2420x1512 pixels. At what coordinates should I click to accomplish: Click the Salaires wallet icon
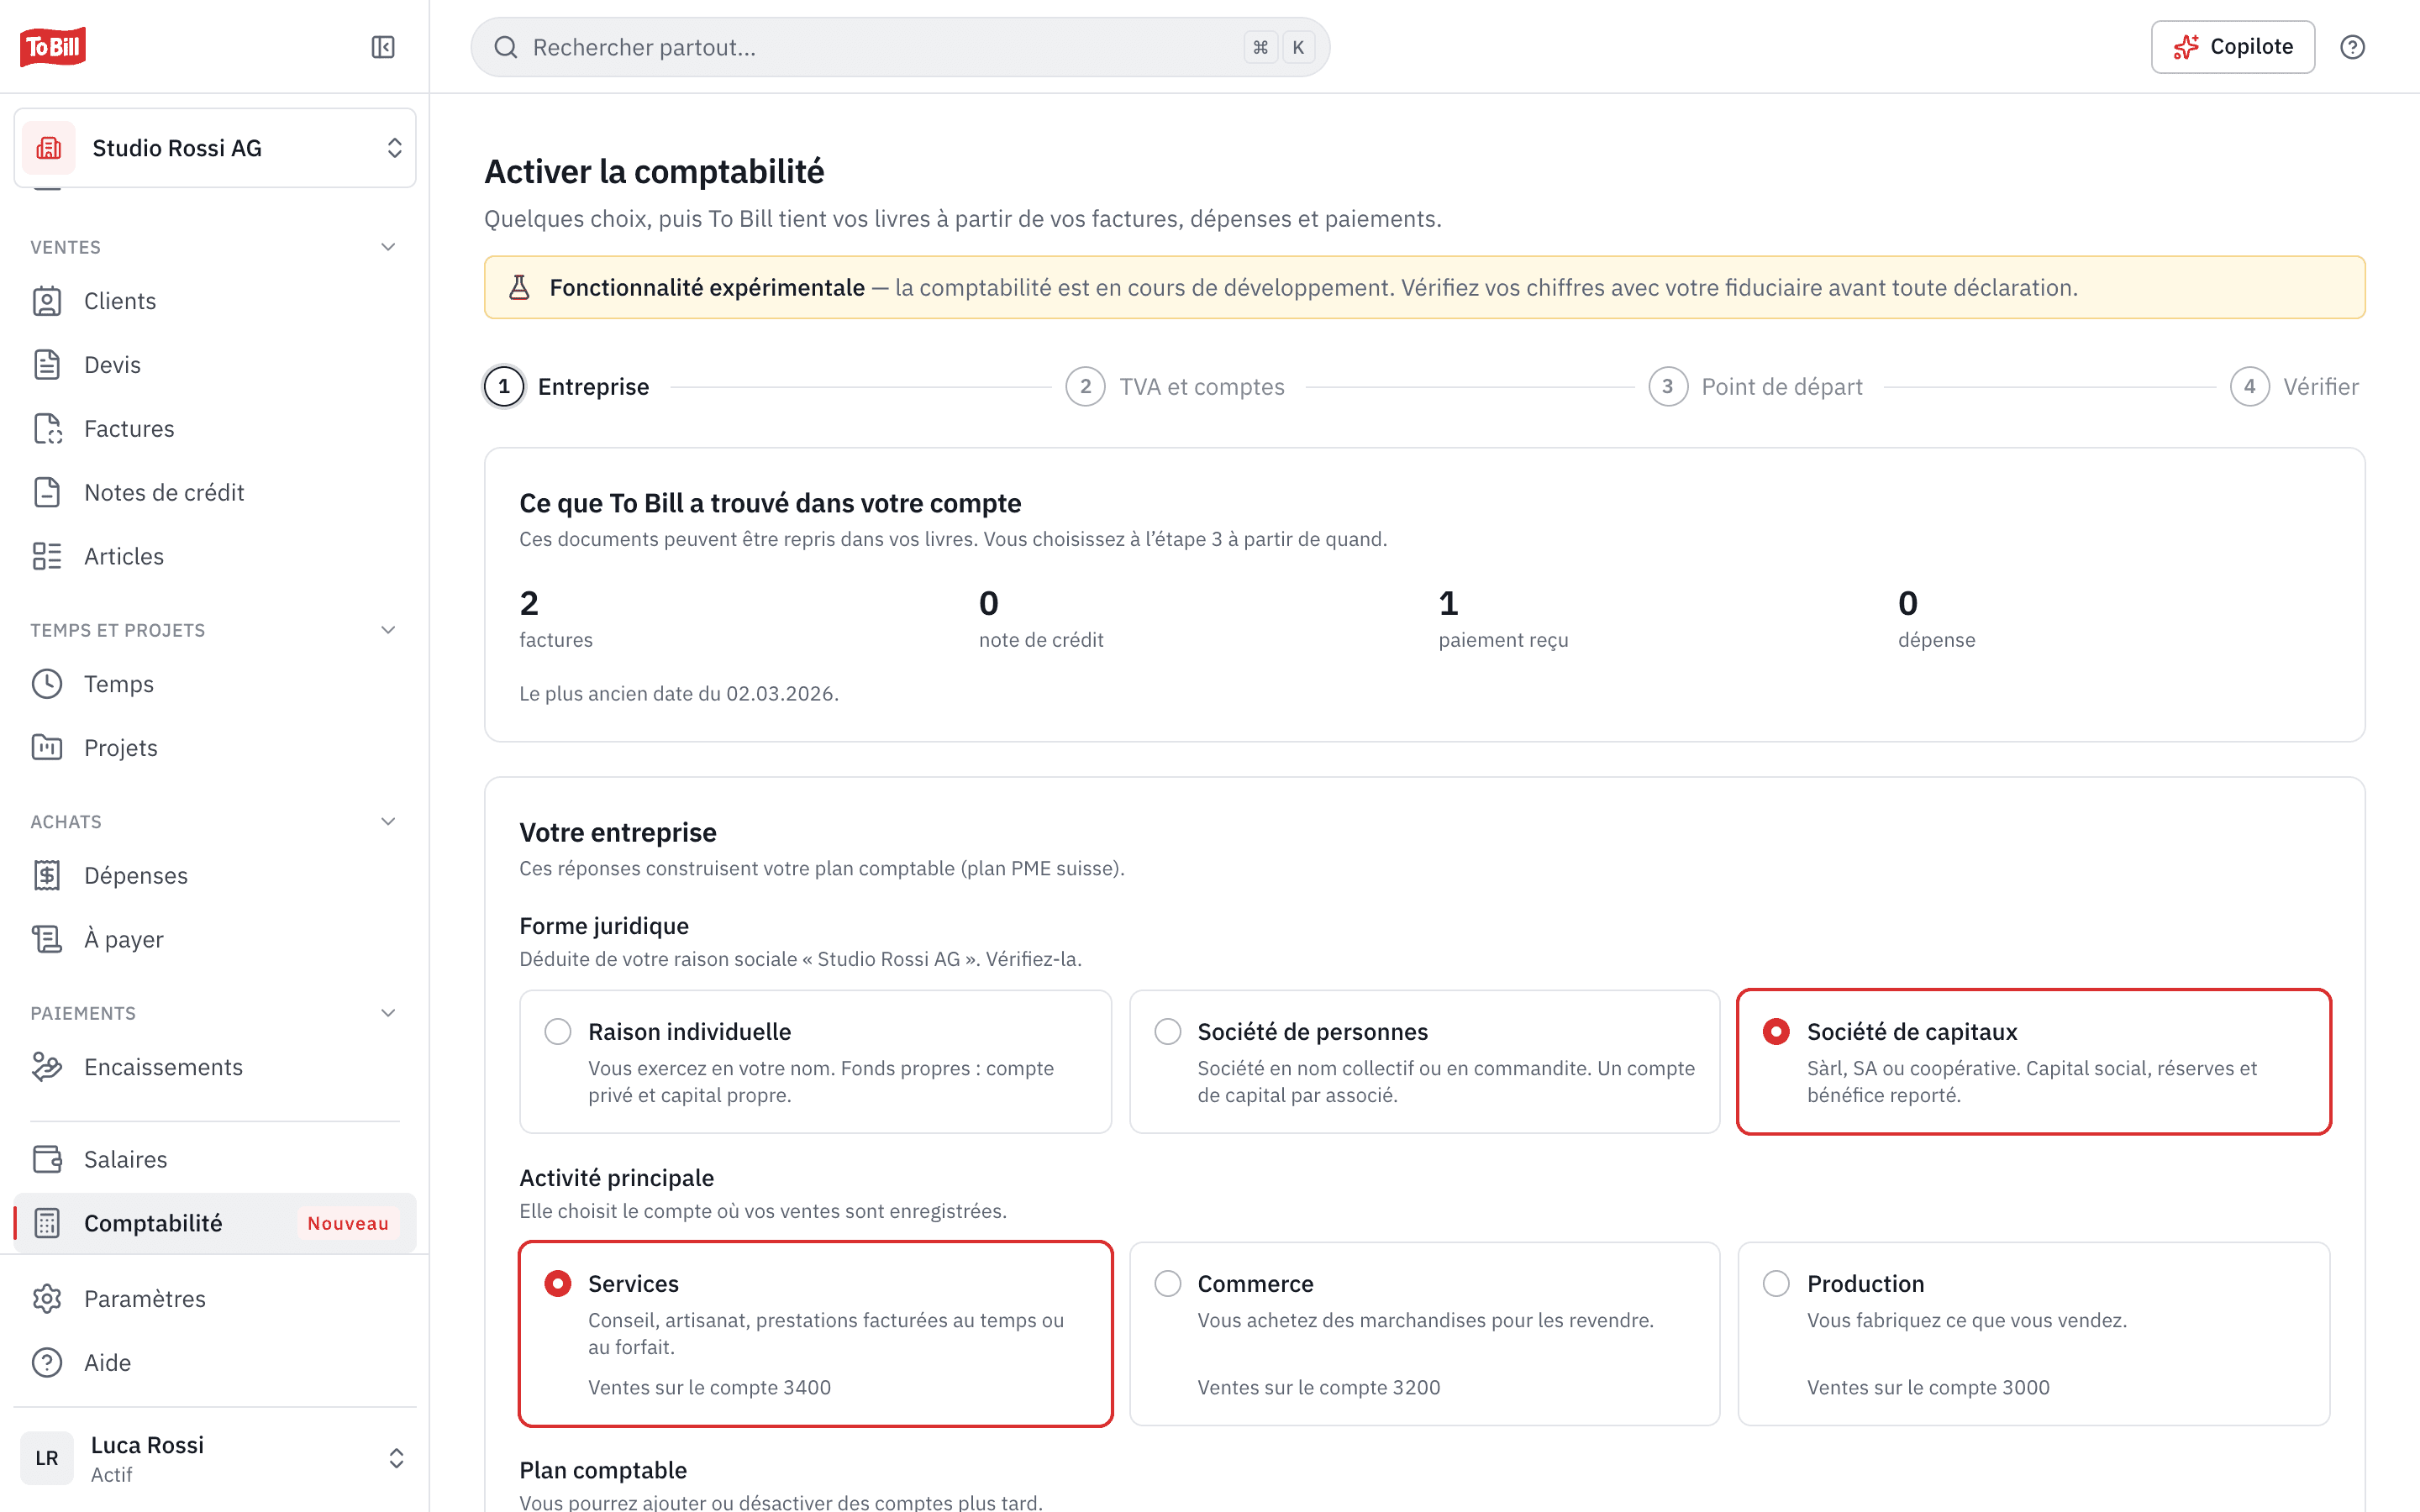tap(47, 1159)
